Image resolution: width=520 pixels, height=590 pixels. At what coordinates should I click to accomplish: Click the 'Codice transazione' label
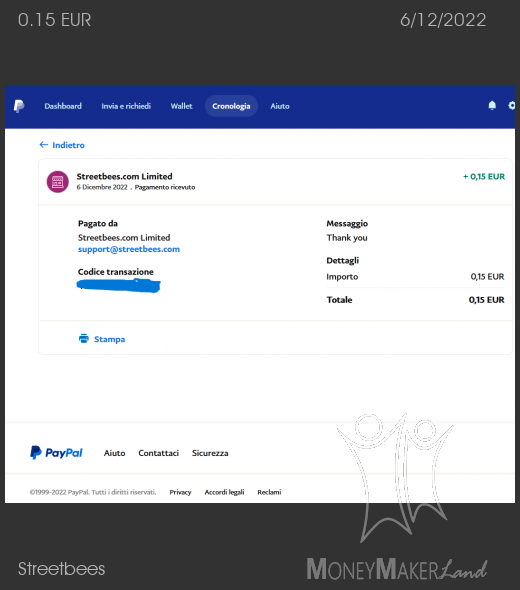pos(116,272)
